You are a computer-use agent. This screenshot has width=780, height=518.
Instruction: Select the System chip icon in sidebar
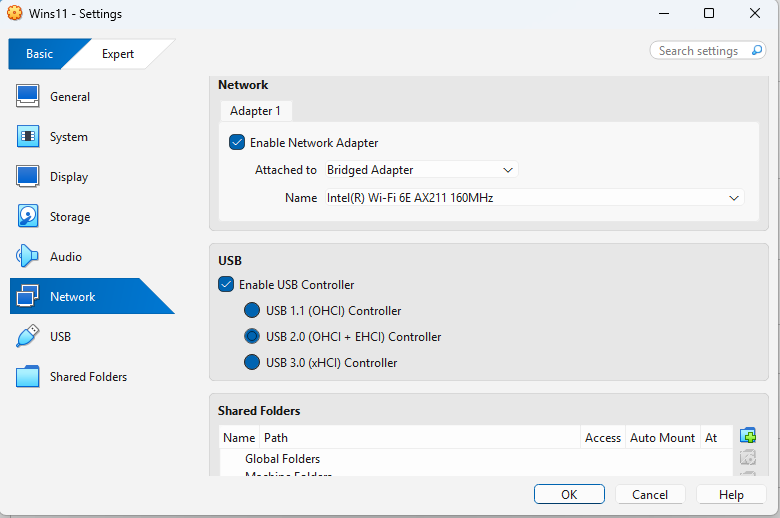[x=29, y=137]
